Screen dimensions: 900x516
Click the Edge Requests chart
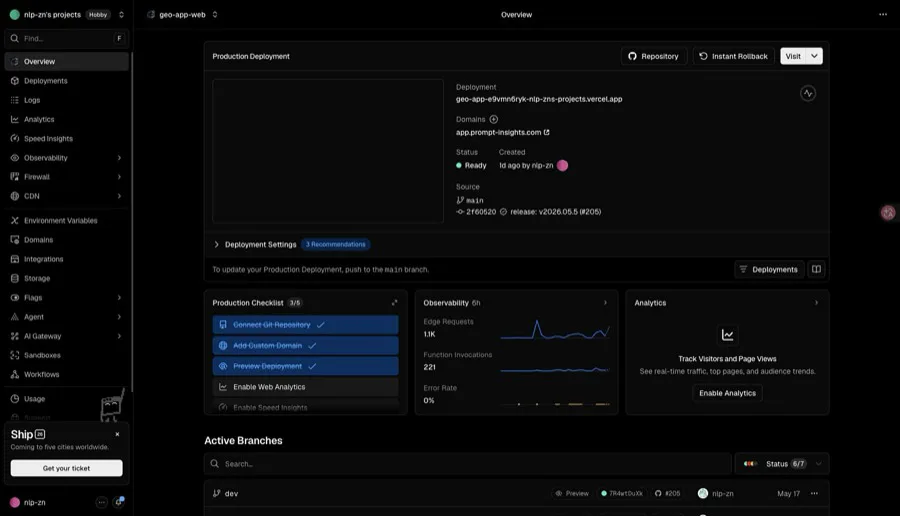[555, 331]
